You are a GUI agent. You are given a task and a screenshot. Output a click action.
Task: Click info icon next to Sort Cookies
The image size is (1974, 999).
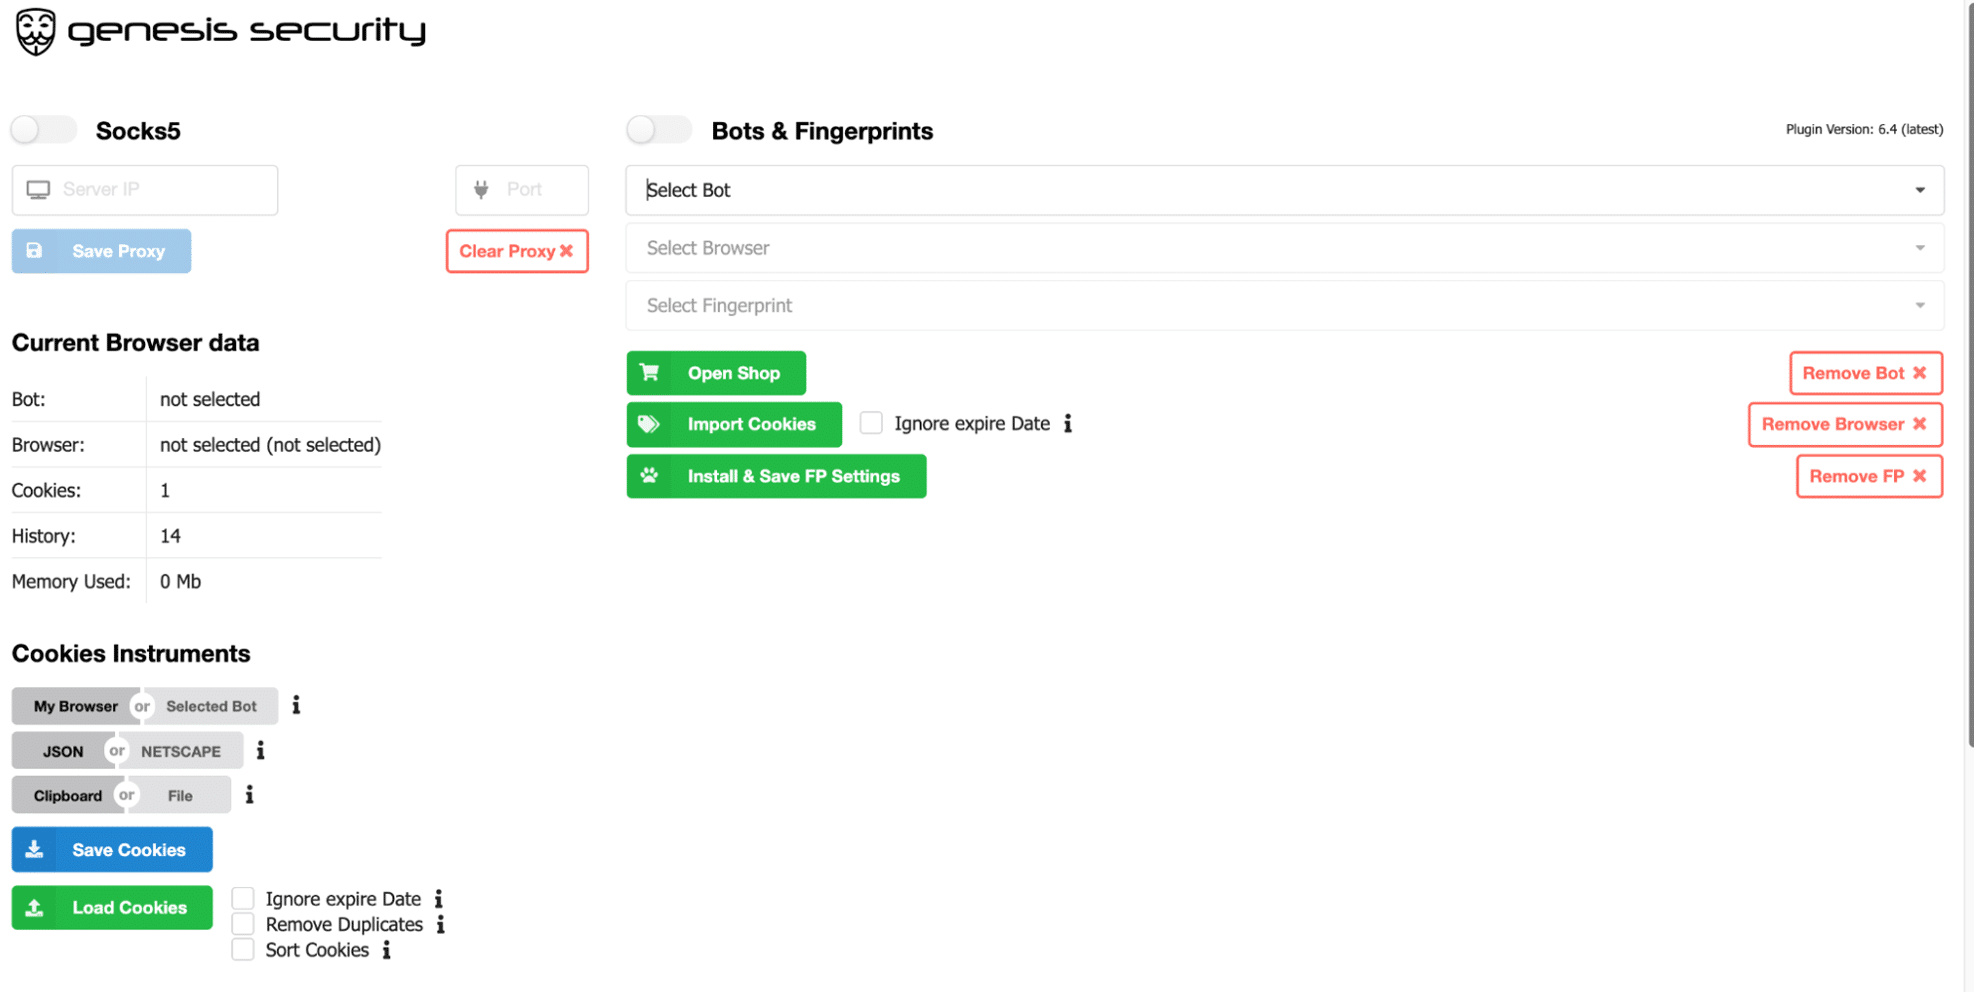[387, 951]
